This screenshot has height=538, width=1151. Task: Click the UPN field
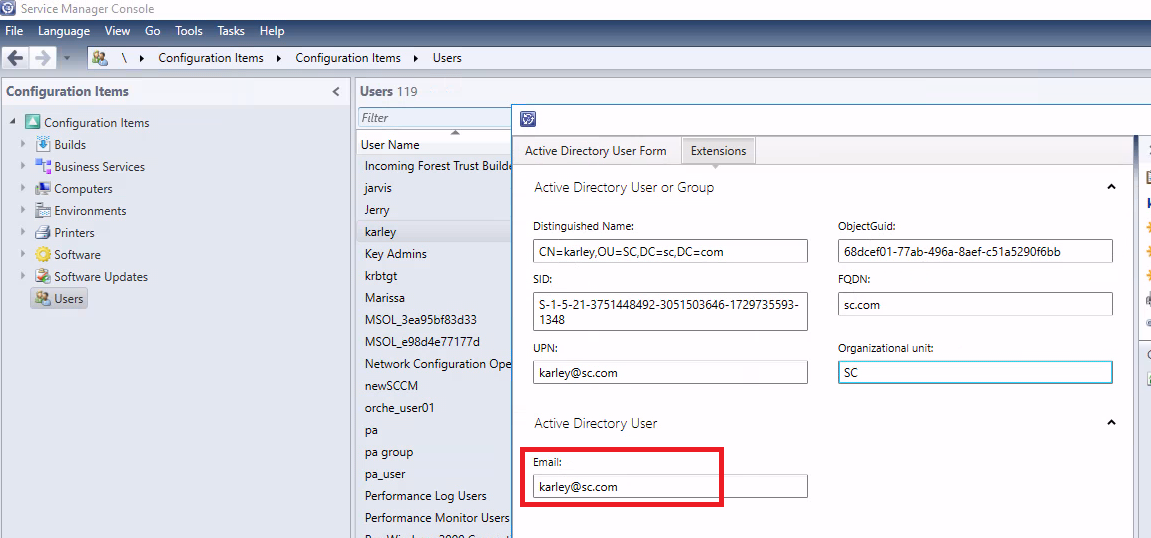pyautogui.click(x=670, y=372)
